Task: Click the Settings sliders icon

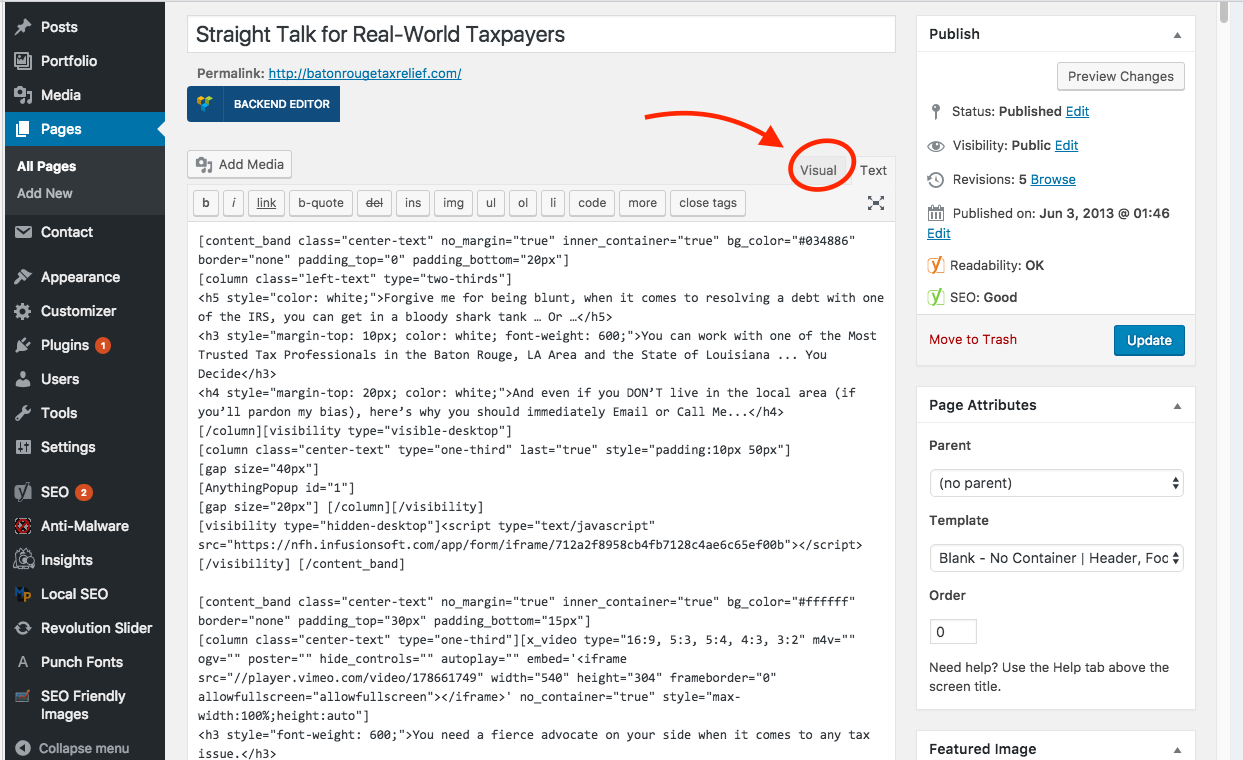Action: point(22,447)
